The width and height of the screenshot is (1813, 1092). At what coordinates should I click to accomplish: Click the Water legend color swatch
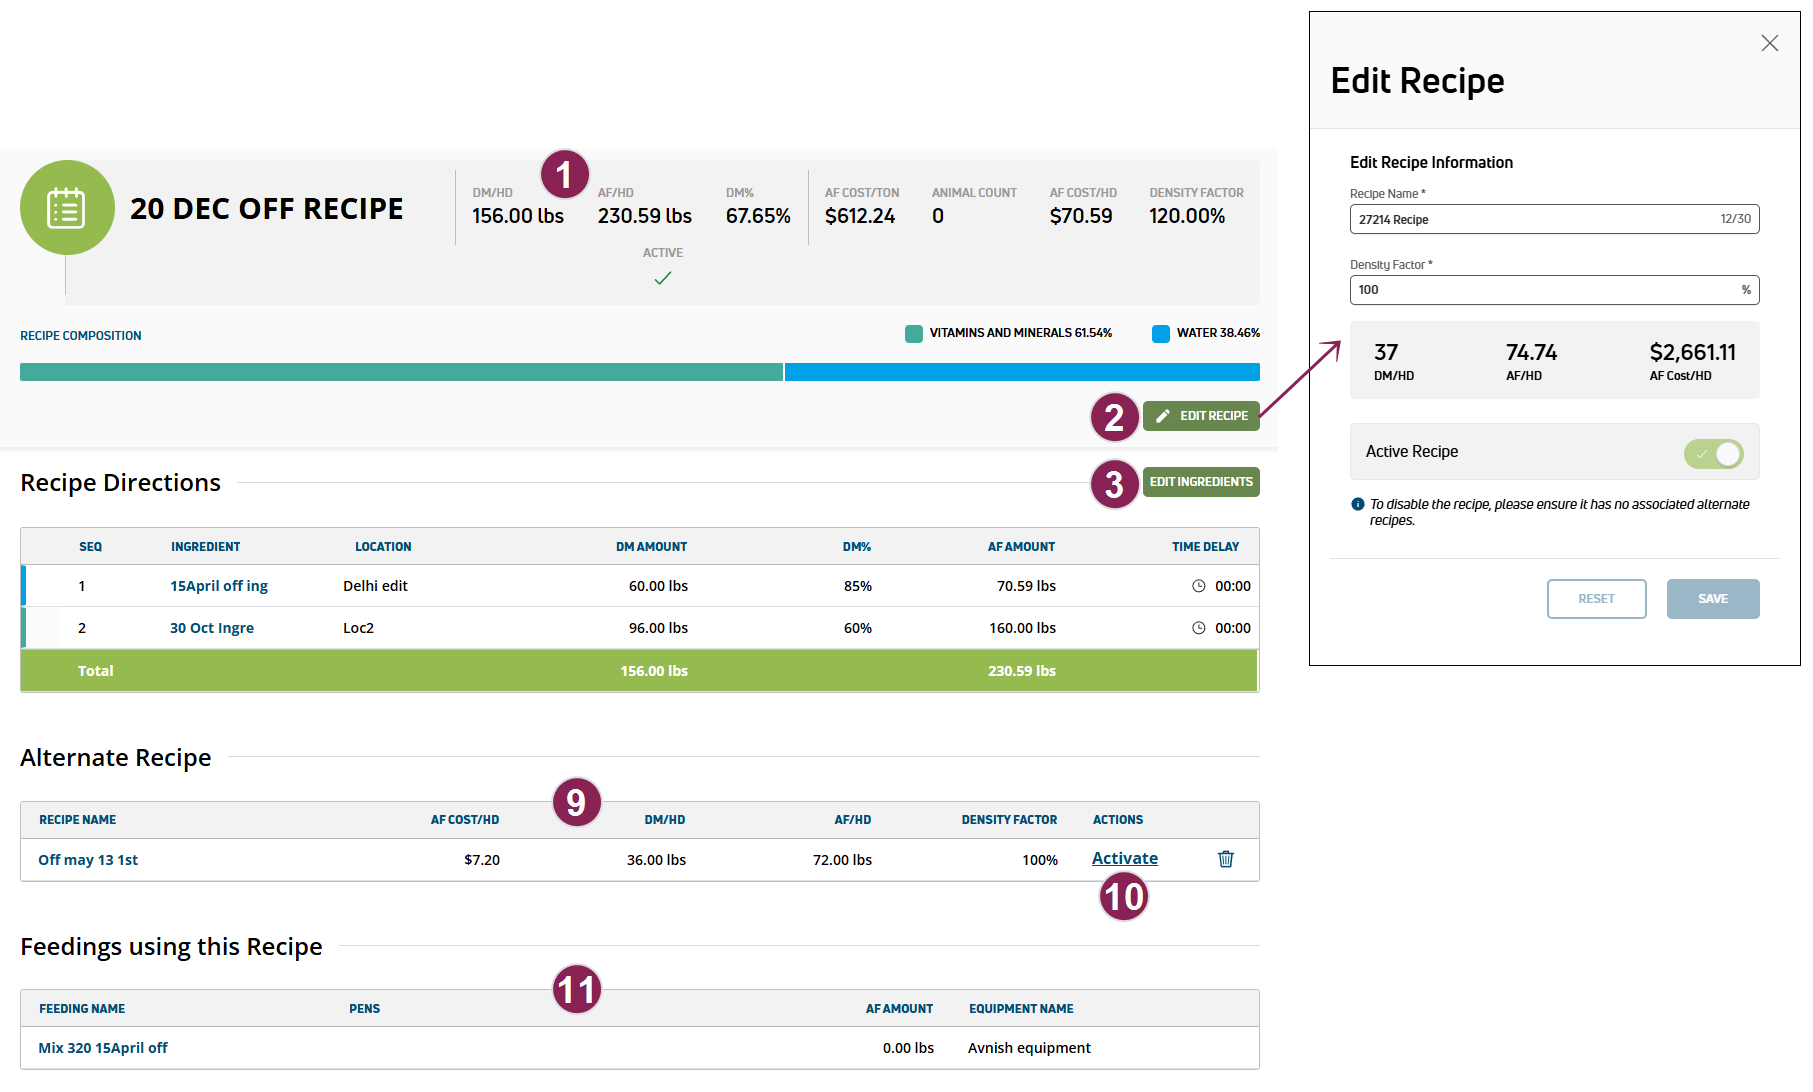[1160, 334]
